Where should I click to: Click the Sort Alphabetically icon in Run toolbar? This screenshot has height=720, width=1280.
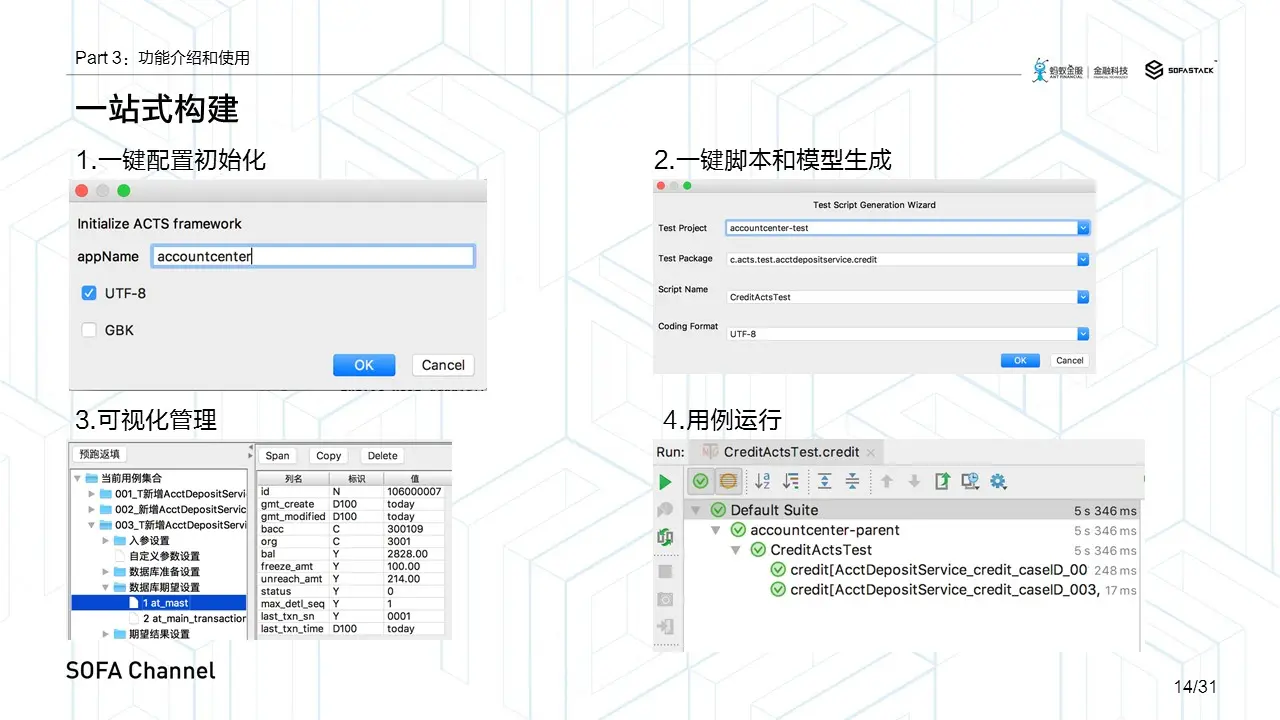pyautogui.click(x=762, y=481)
